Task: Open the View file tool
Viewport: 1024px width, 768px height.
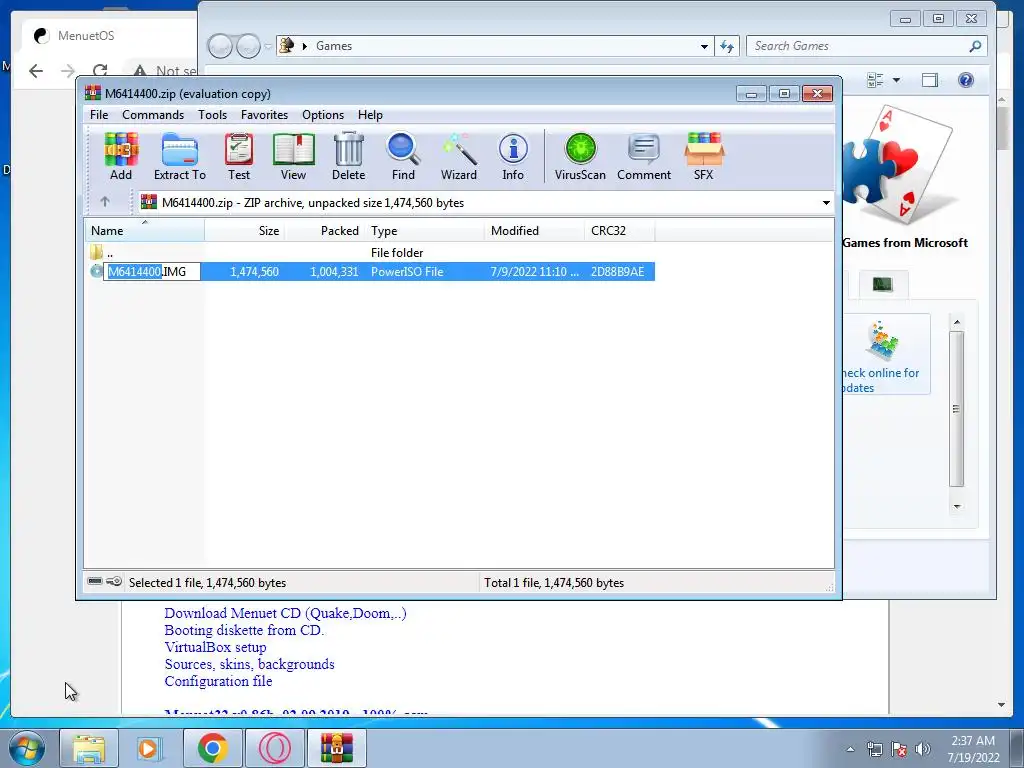Action: point(293,156)
